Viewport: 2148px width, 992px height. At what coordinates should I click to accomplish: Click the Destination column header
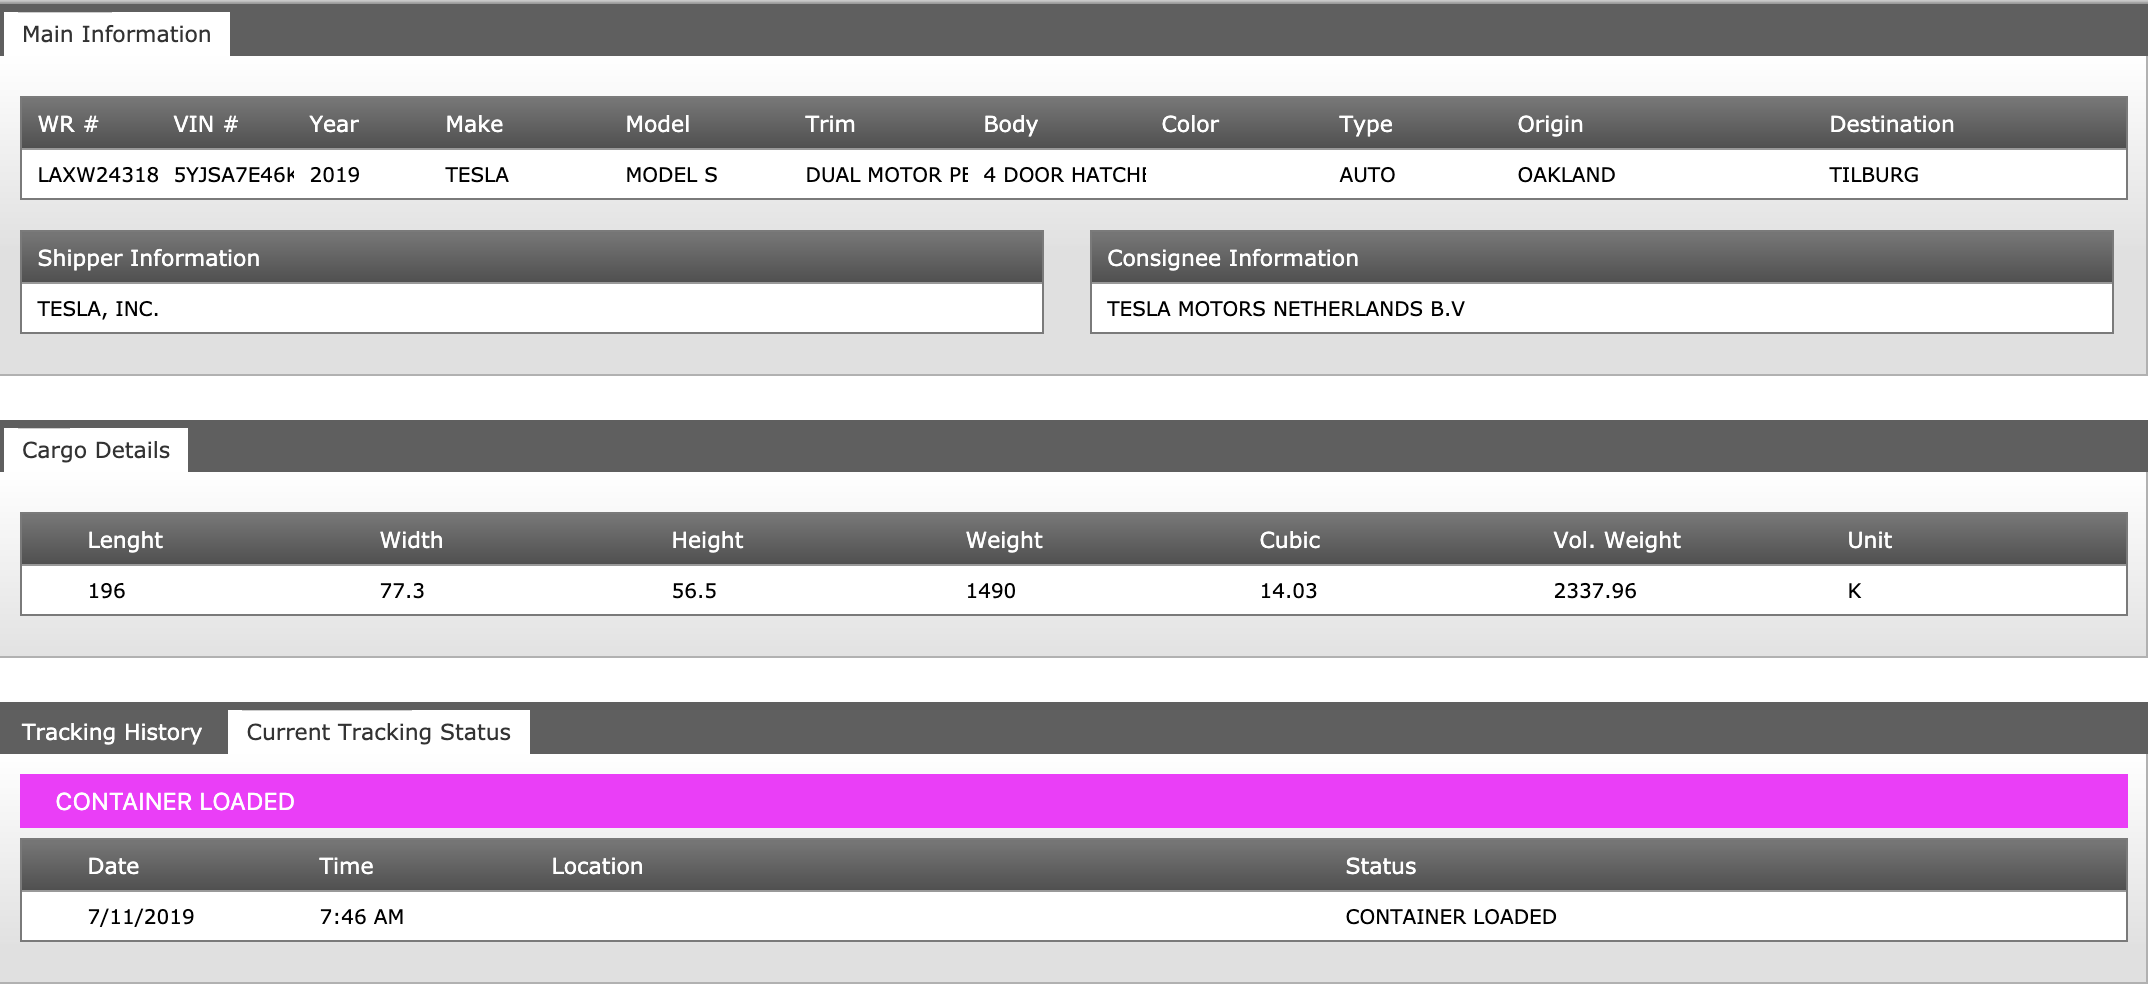pos(1891,124)
